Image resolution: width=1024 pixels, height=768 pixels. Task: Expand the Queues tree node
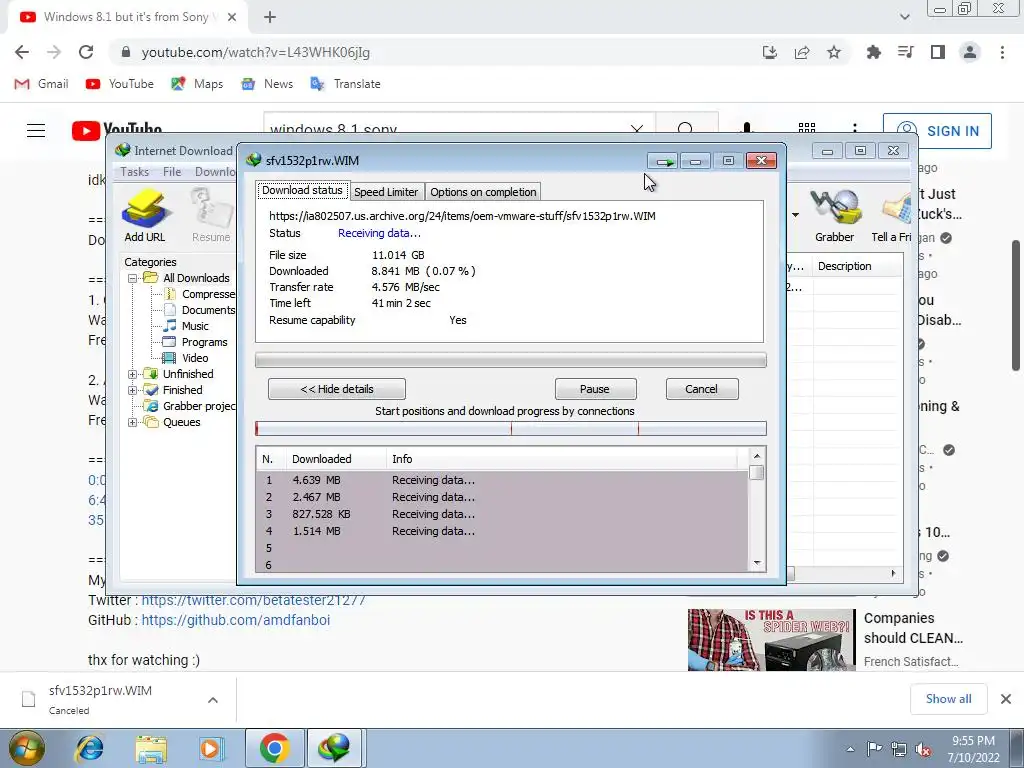pos(133,422)
